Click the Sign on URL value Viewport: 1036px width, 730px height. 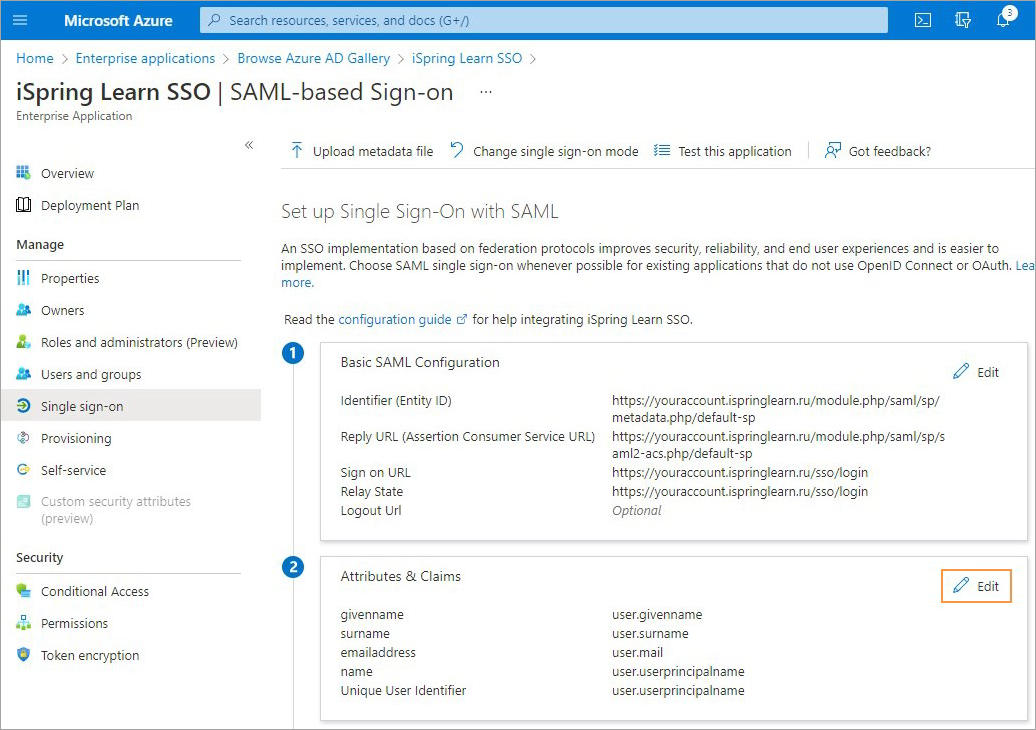click(x=740, y=472)
